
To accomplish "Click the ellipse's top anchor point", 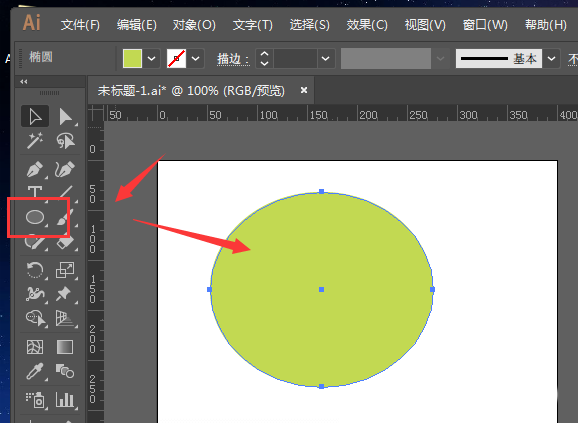I will click(321, 192).
